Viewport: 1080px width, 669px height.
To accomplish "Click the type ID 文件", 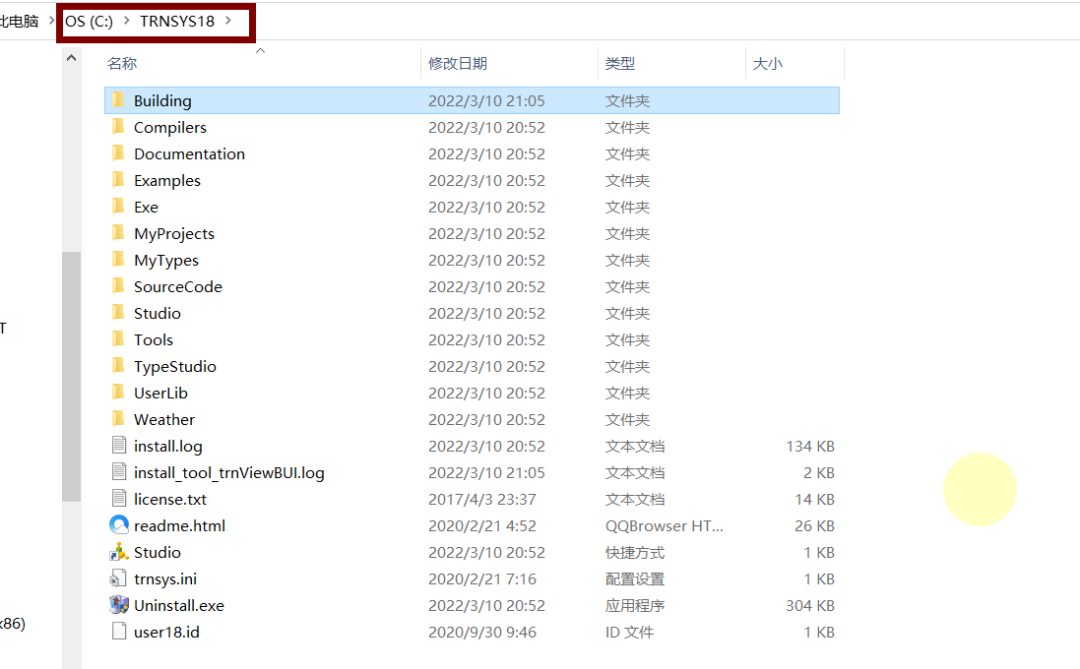I will point(629,632).
